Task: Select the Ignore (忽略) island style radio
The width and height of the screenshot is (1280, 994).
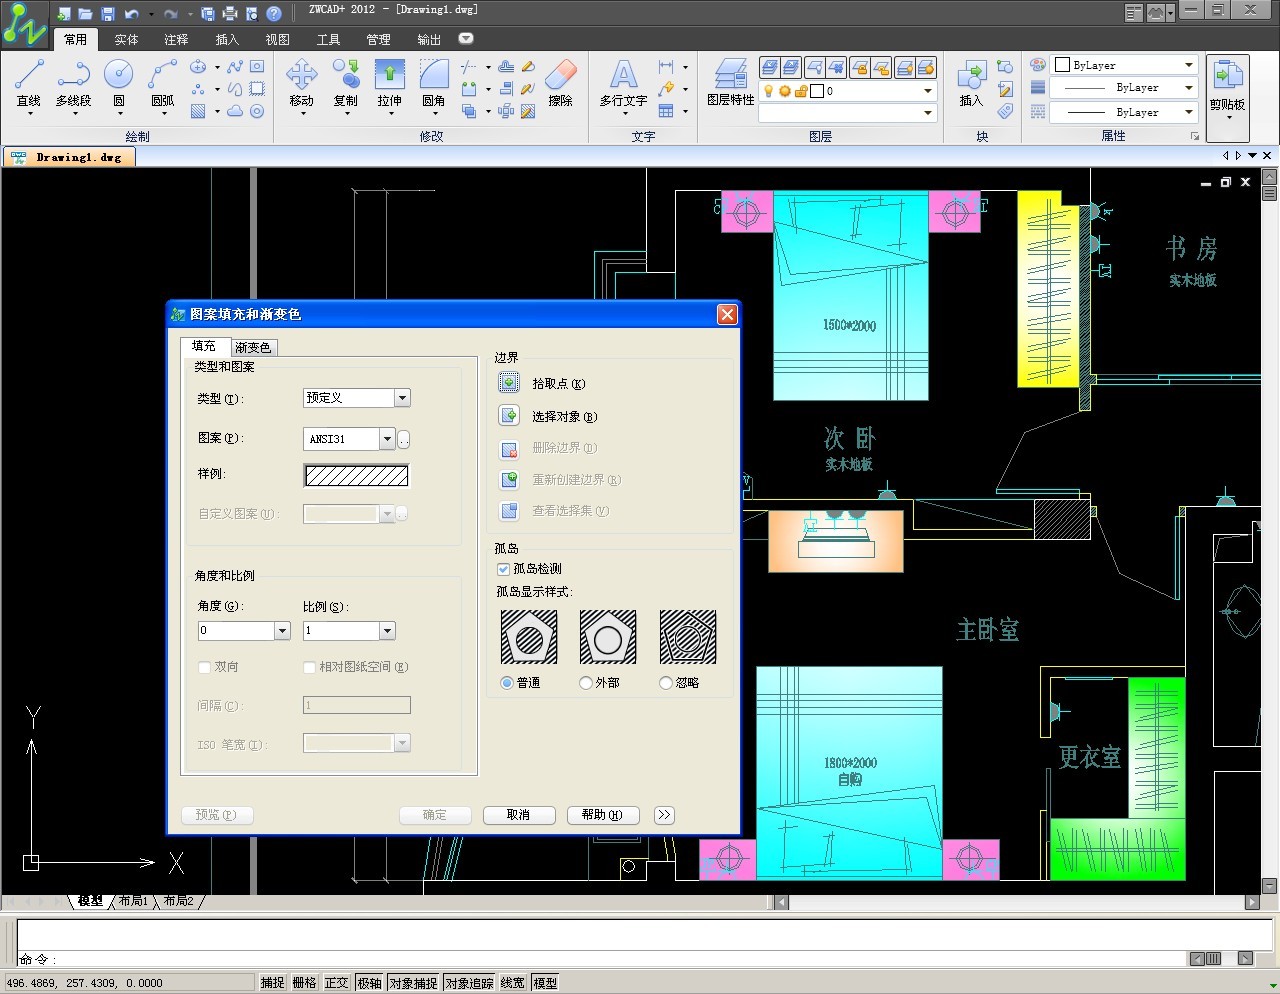Action: pyautogui.click(x=666, y=683)
